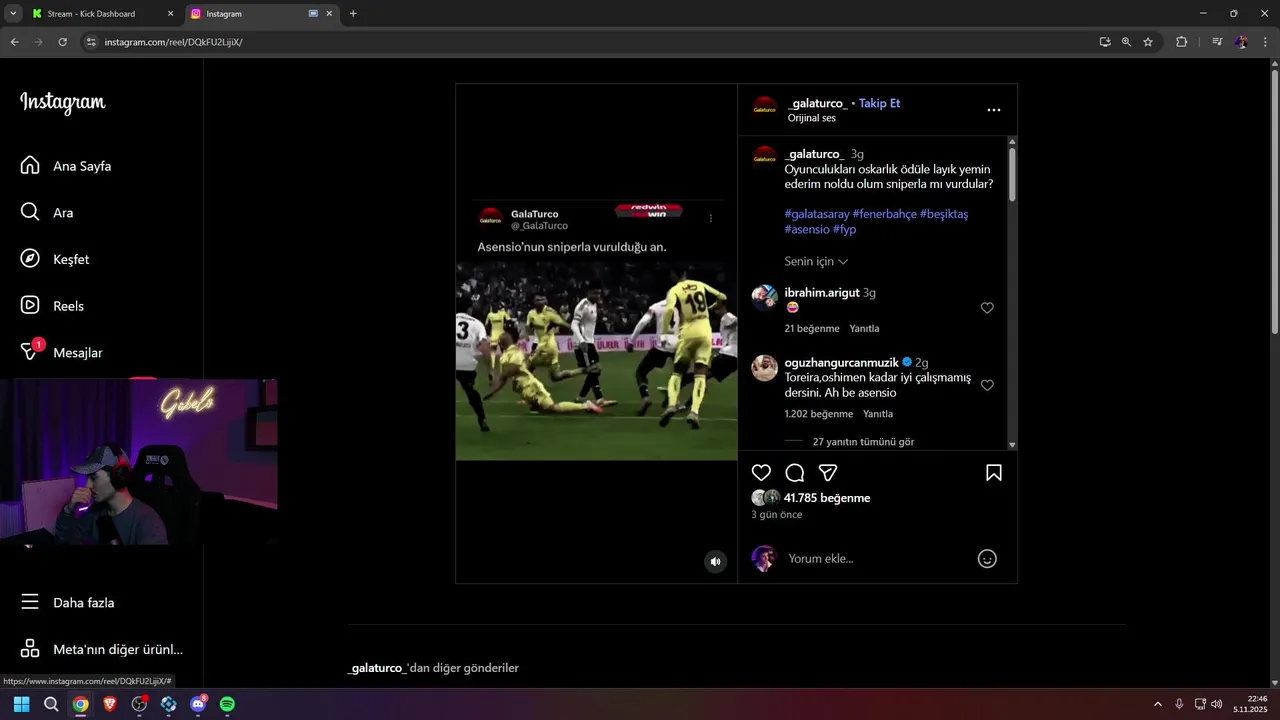
Task: Open oguzhangurcanmuzik profile
Action: pyautogui.click(x=842, y=362)
